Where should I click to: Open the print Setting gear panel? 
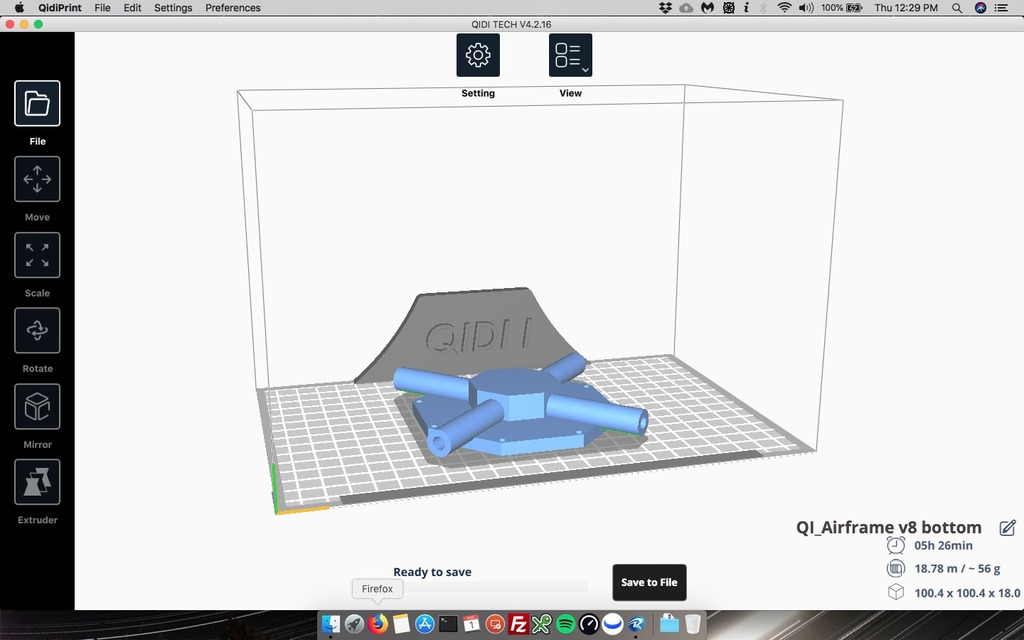(478, 55)
